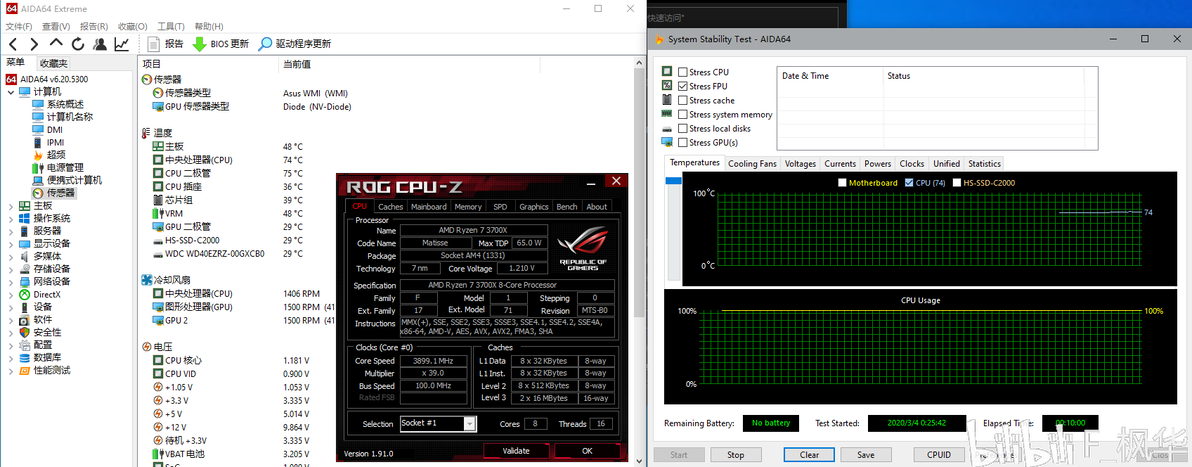Click the CPUID button
Image resolution: width=1192 pixels, height=467 pixels.
[939, 455]
